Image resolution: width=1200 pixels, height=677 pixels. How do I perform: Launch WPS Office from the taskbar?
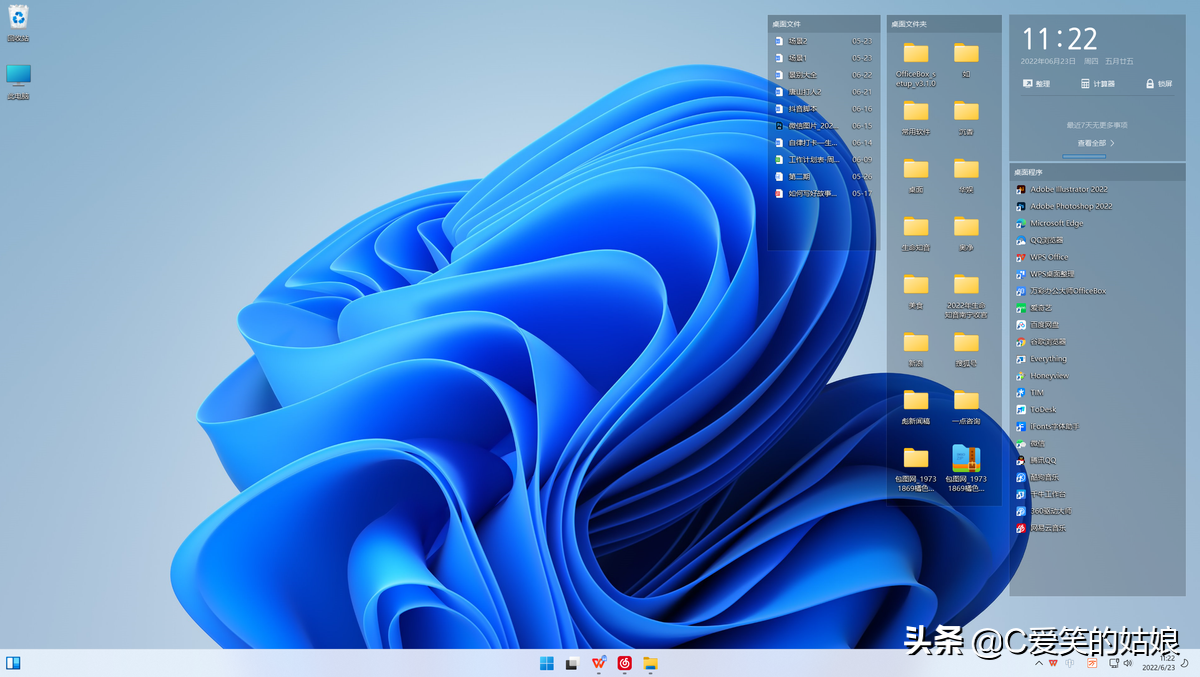[x=598, y=663]
